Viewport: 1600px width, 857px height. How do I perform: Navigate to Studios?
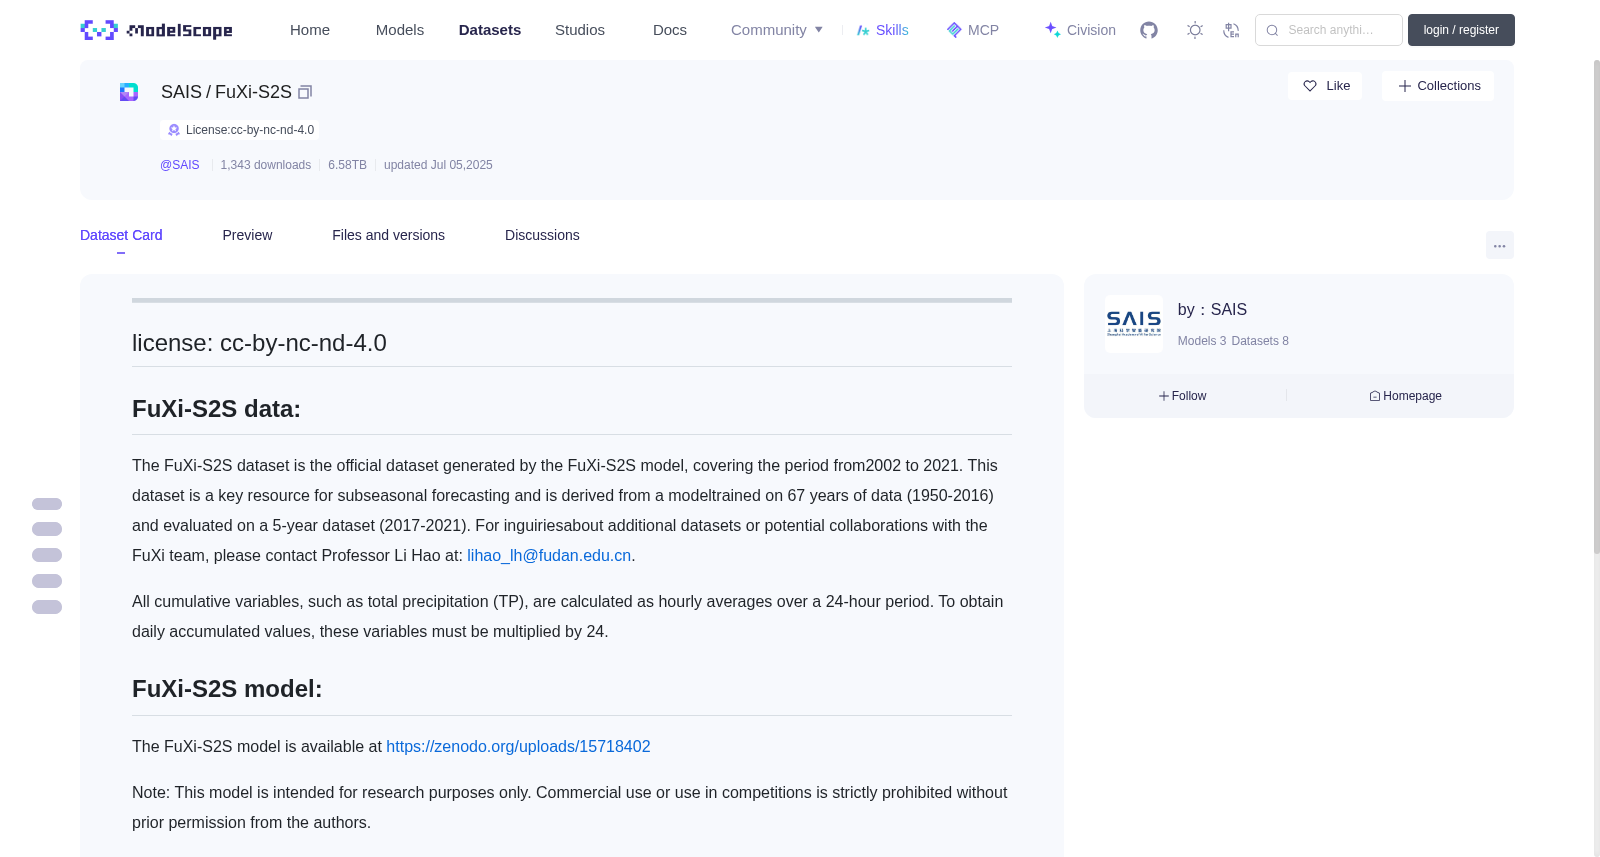(580, 30)
